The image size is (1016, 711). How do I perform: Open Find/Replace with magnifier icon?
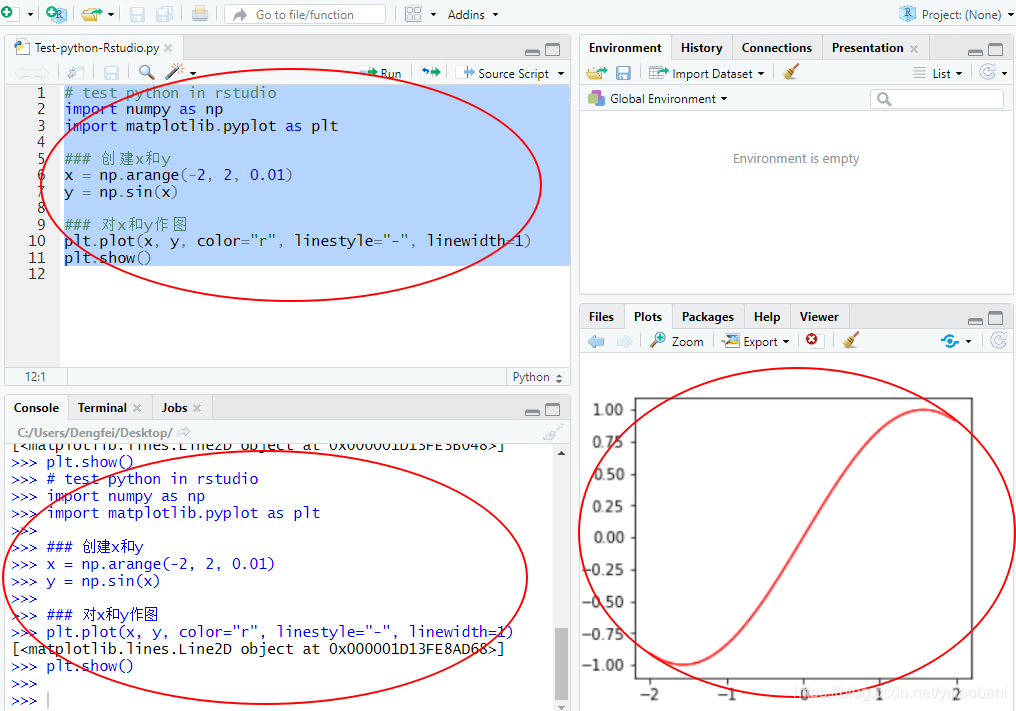point(147,73)
